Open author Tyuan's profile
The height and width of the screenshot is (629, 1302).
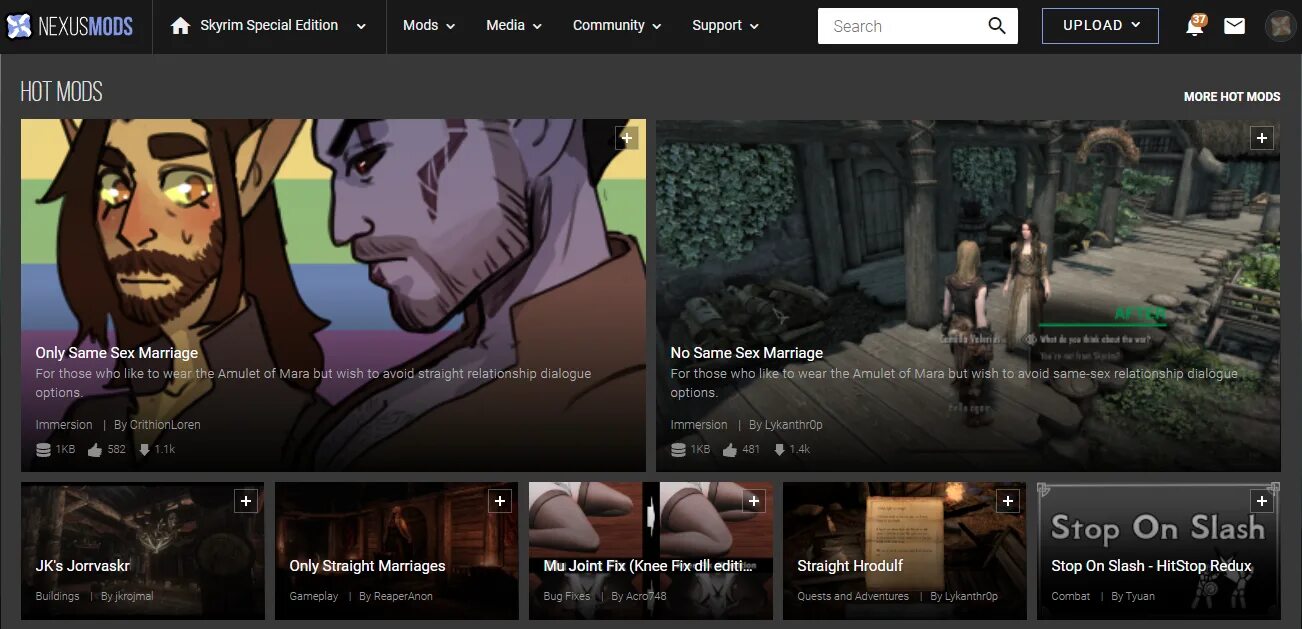[1140, 596]
